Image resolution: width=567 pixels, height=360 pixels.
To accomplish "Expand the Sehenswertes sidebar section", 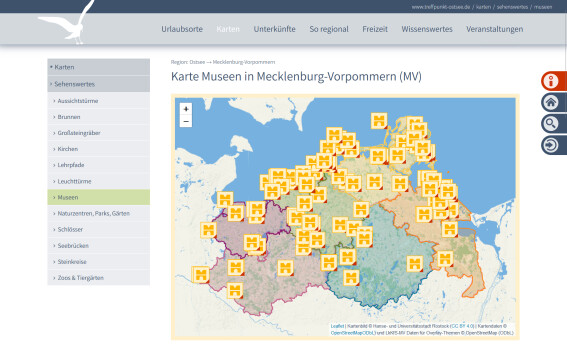I will tap(99, 84).
